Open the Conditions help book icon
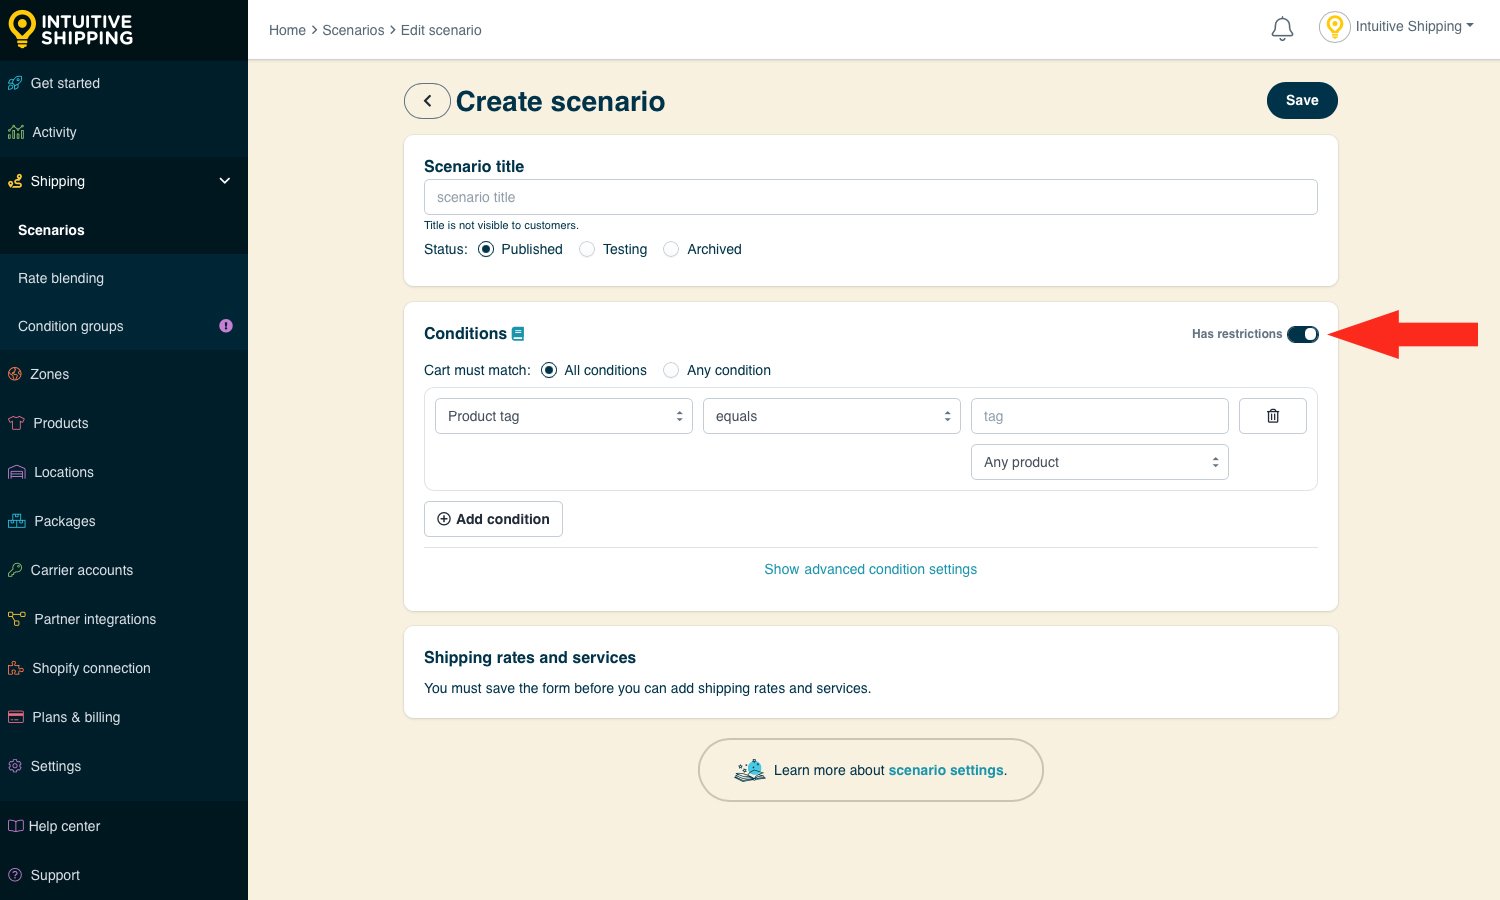 click(518, 334)
